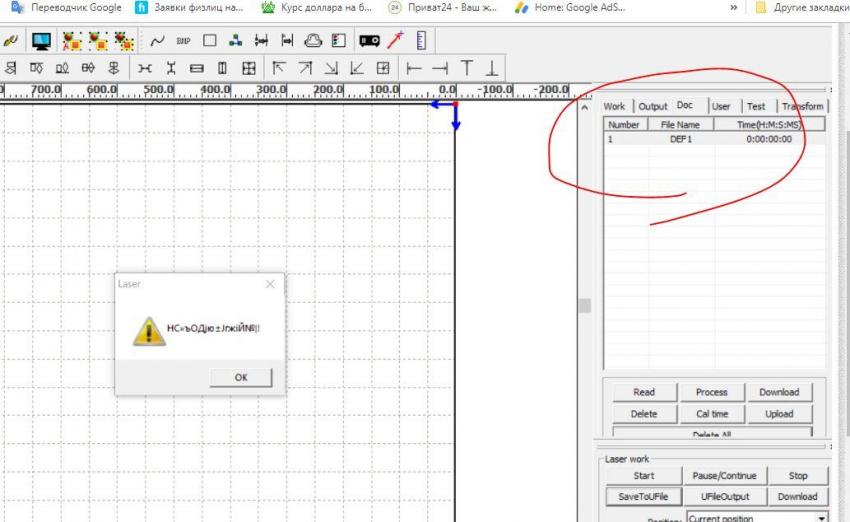
Task: Click the Cal time button
Action: click(x=711, y=413)
